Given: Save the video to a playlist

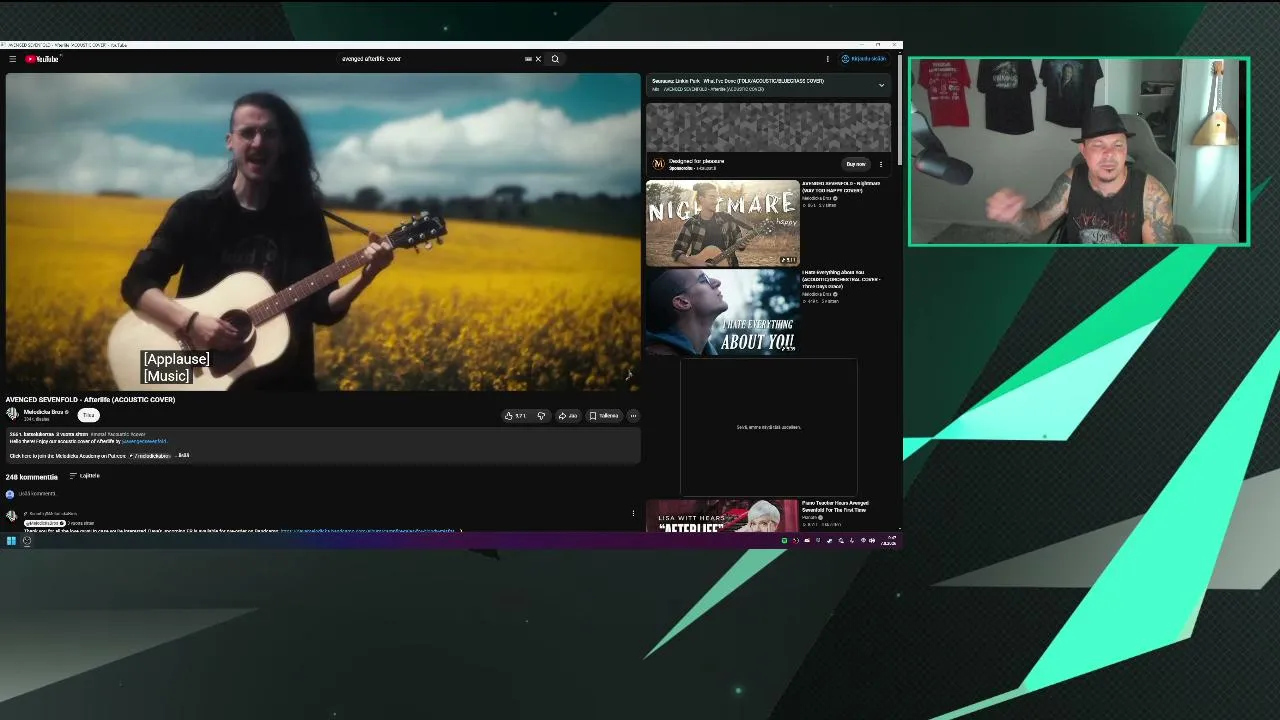Looking at the screenshot, I should click(604, 416).
